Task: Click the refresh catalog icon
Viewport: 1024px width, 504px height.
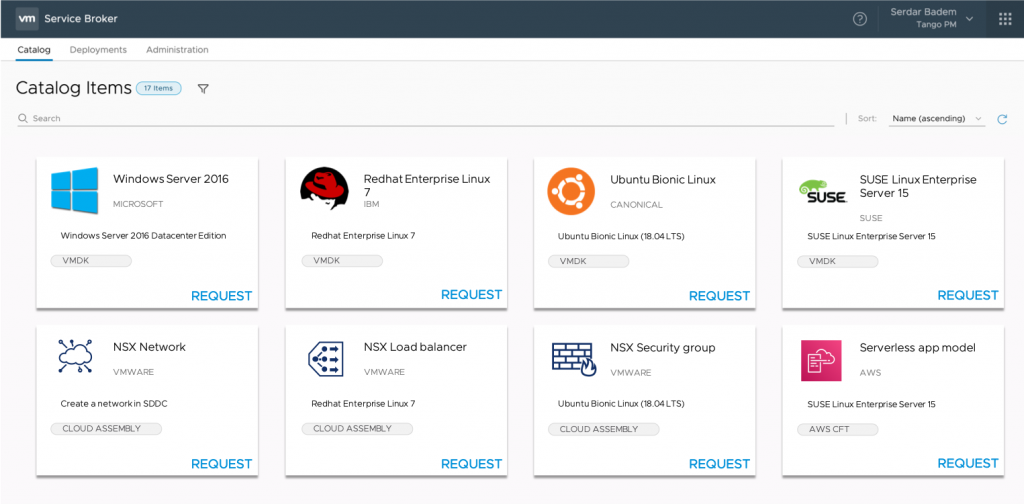Action: (1002, 119)
